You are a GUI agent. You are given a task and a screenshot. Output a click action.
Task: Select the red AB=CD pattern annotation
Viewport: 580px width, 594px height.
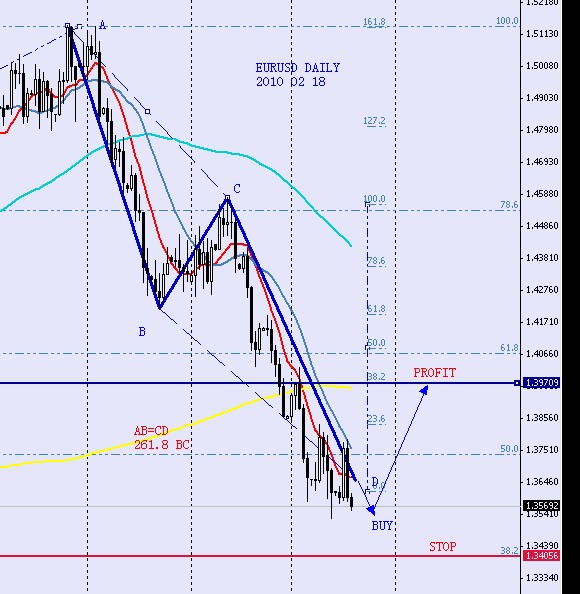coord(151,431)
